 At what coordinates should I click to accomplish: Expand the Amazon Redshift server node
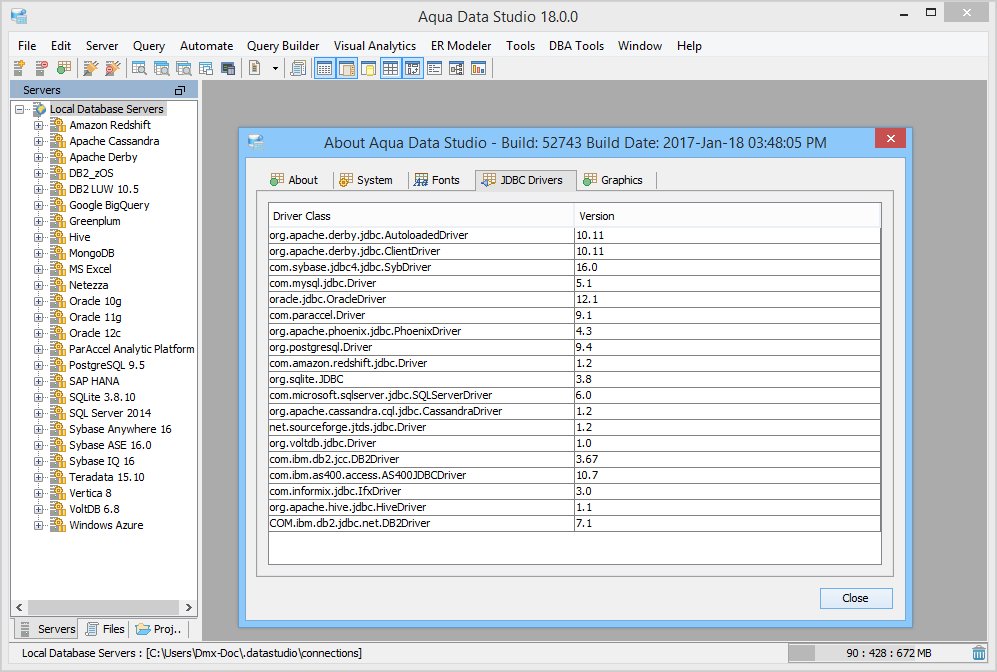click(39, 125)
